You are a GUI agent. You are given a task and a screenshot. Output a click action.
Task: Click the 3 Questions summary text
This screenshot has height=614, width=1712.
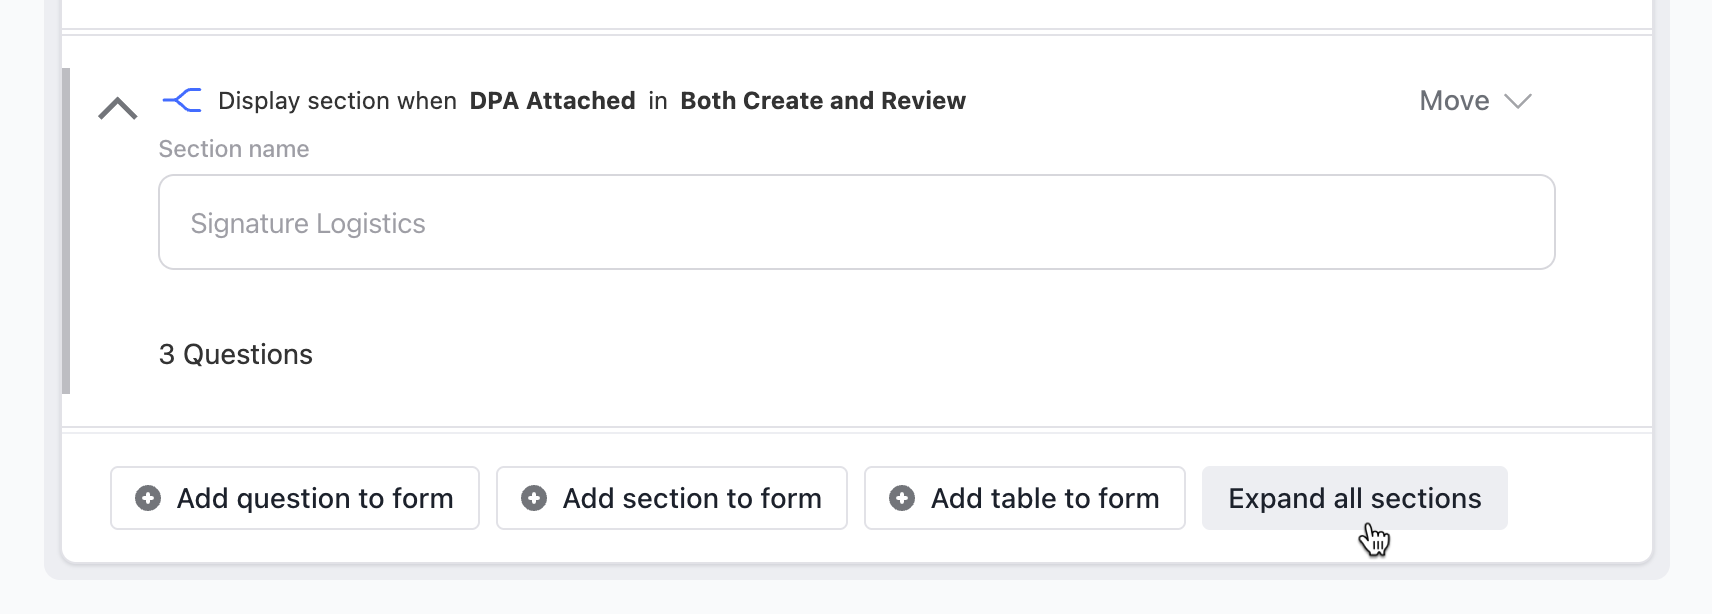click(236, 354)
